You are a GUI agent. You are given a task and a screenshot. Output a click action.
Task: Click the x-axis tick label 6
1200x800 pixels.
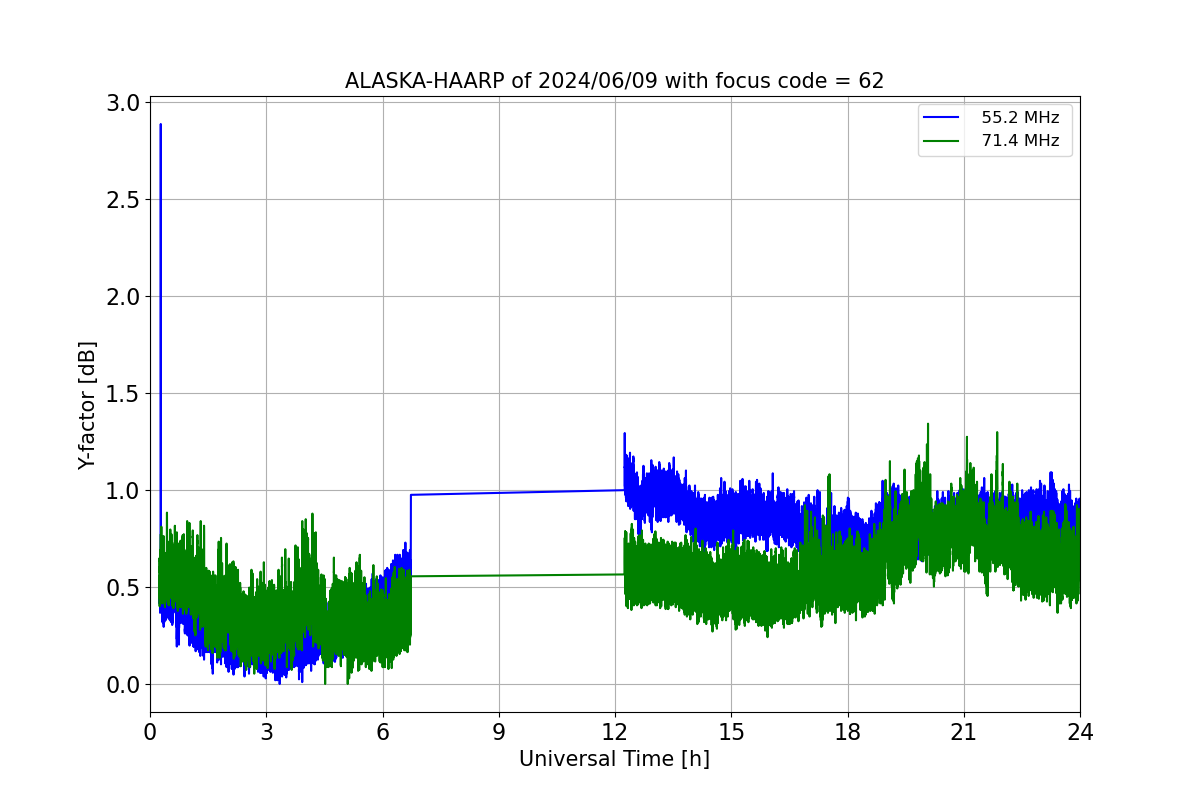pos(382,732)
